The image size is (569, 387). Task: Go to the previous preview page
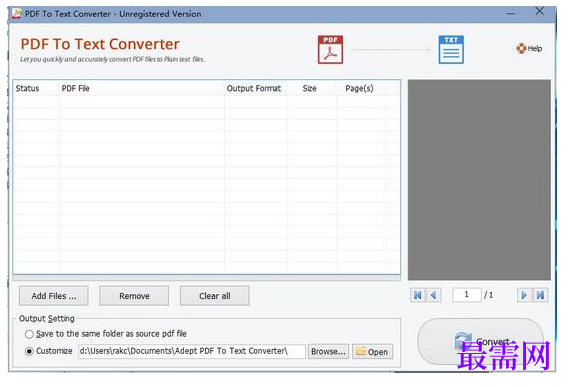[434, 295]
